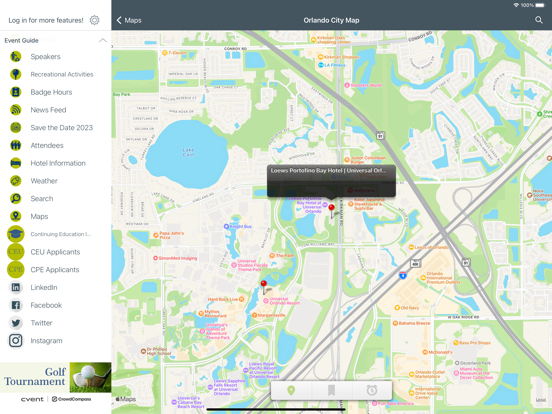552x414 pixels.
Task: Open Save the Date 2023 icon
Action: click(15, 127)
